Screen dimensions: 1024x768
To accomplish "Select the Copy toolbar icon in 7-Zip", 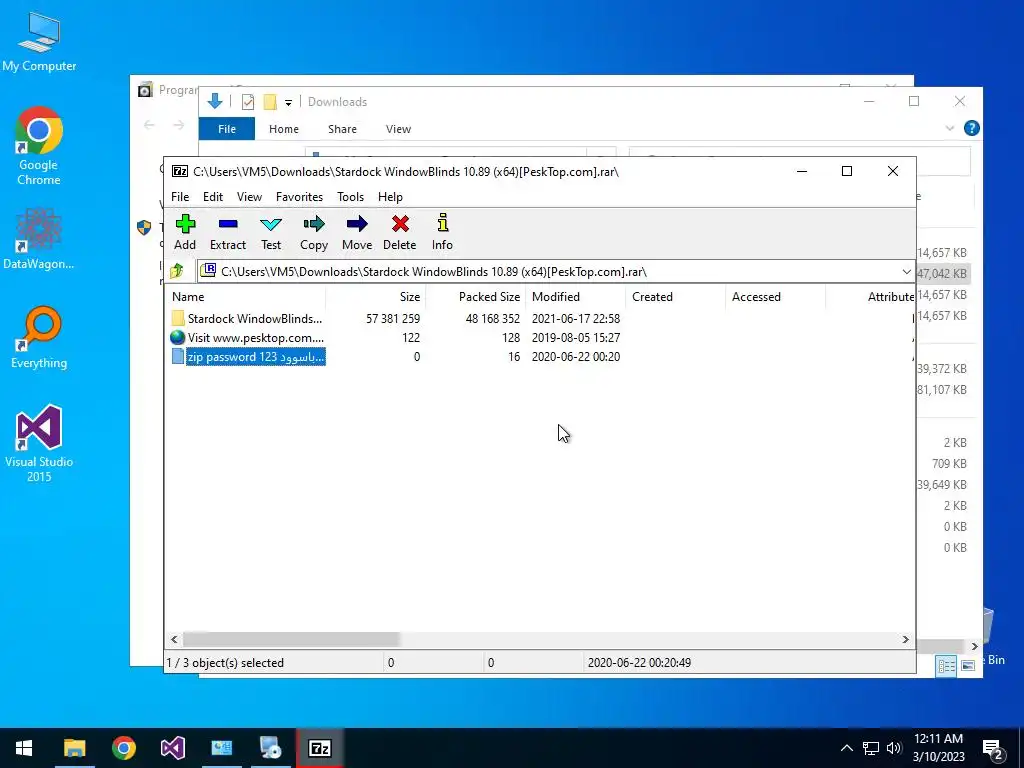I will (313, 232).
